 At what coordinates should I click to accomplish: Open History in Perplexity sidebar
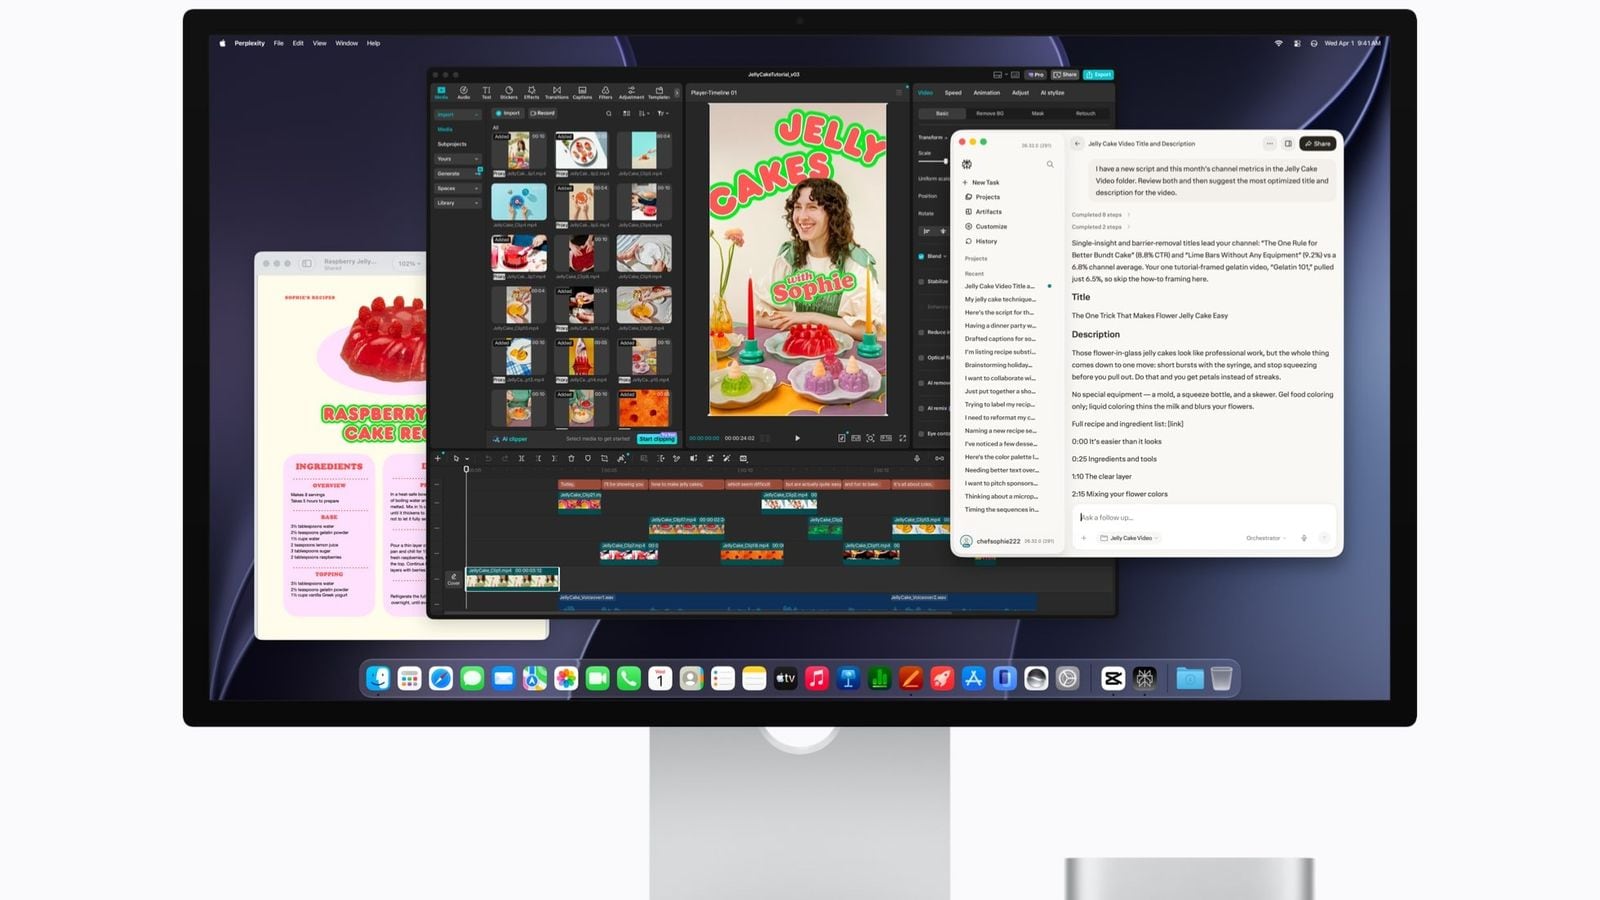(x=981, y=241)
